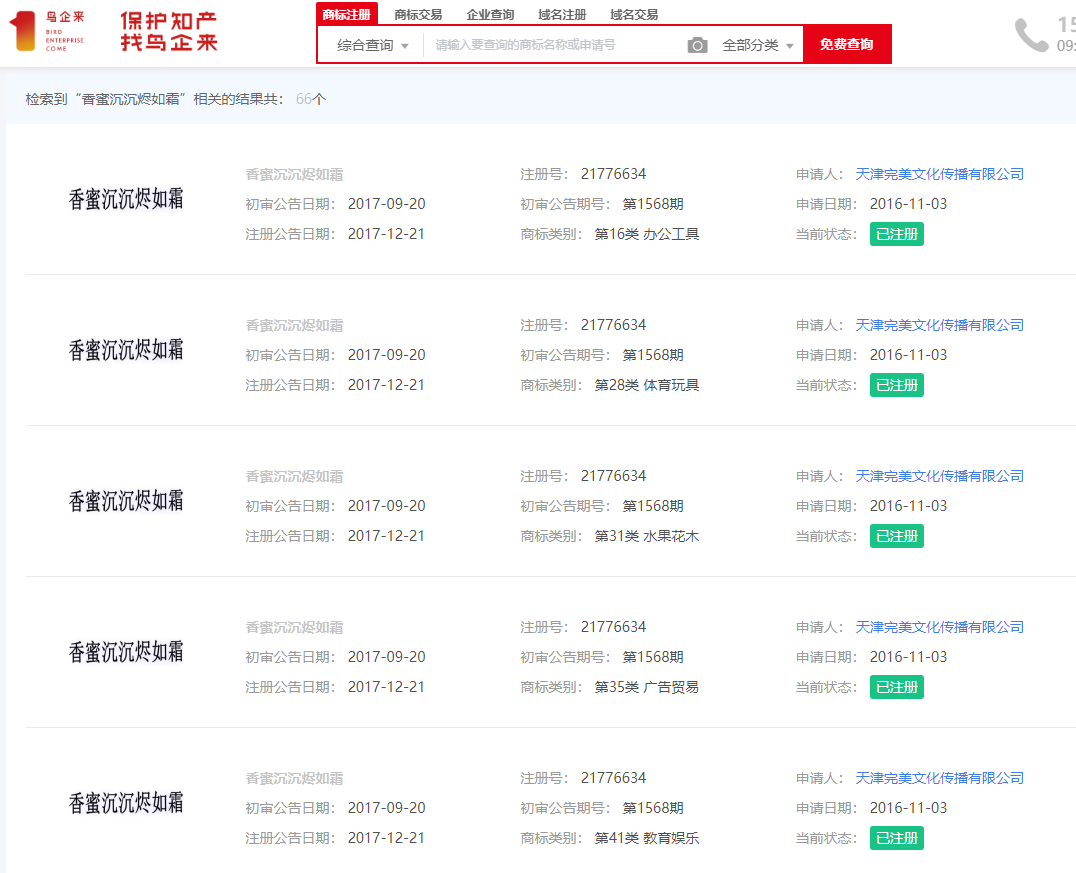Click 2017-09-20 date in 第35类 row

click(x=386, y=657)
